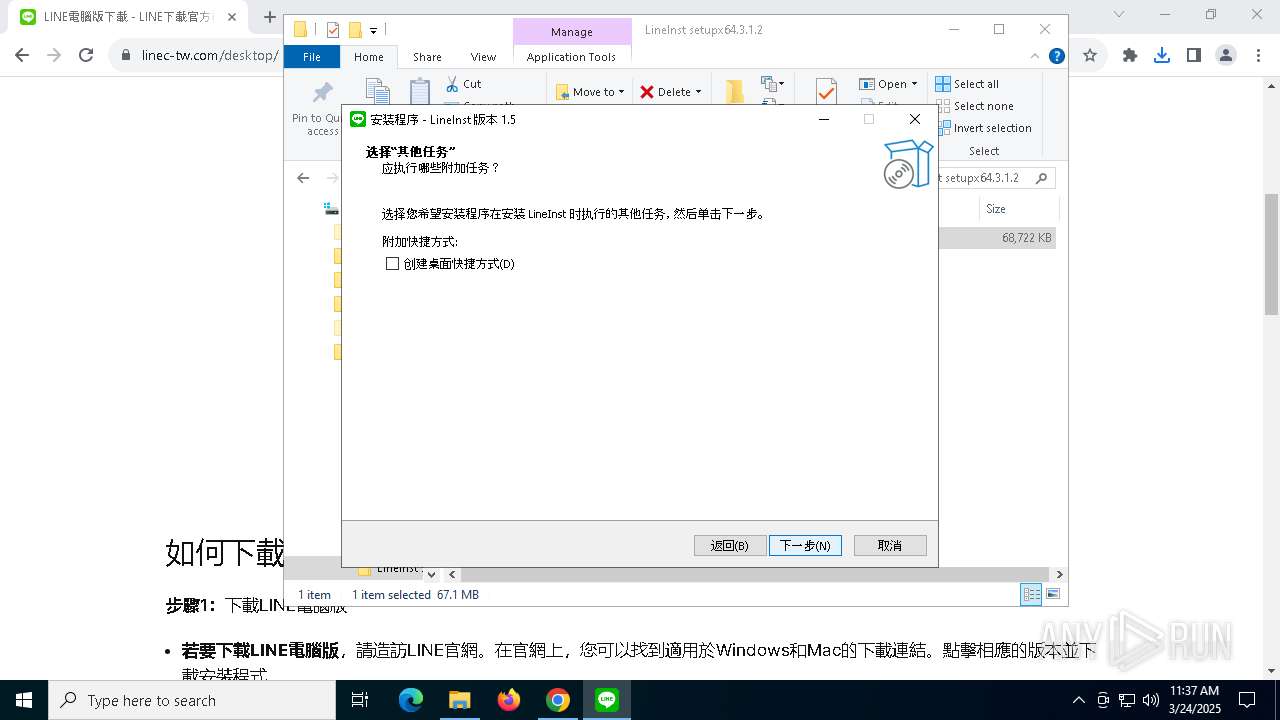Click the Size column header
This screenshot has height=720, width=1280.
pos(996,209)
